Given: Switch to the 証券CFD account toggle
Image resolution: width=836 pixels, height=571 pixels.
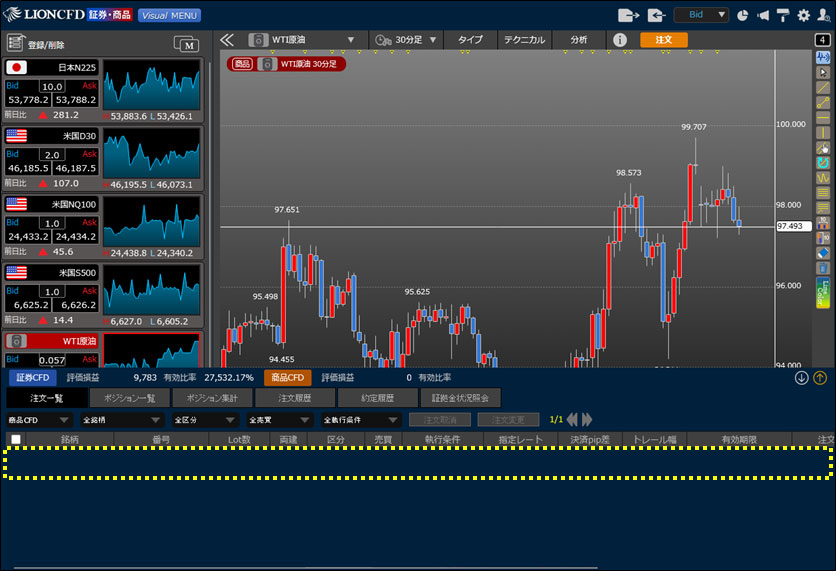Looking at the screenshot, I should click(x=29, y=378).
